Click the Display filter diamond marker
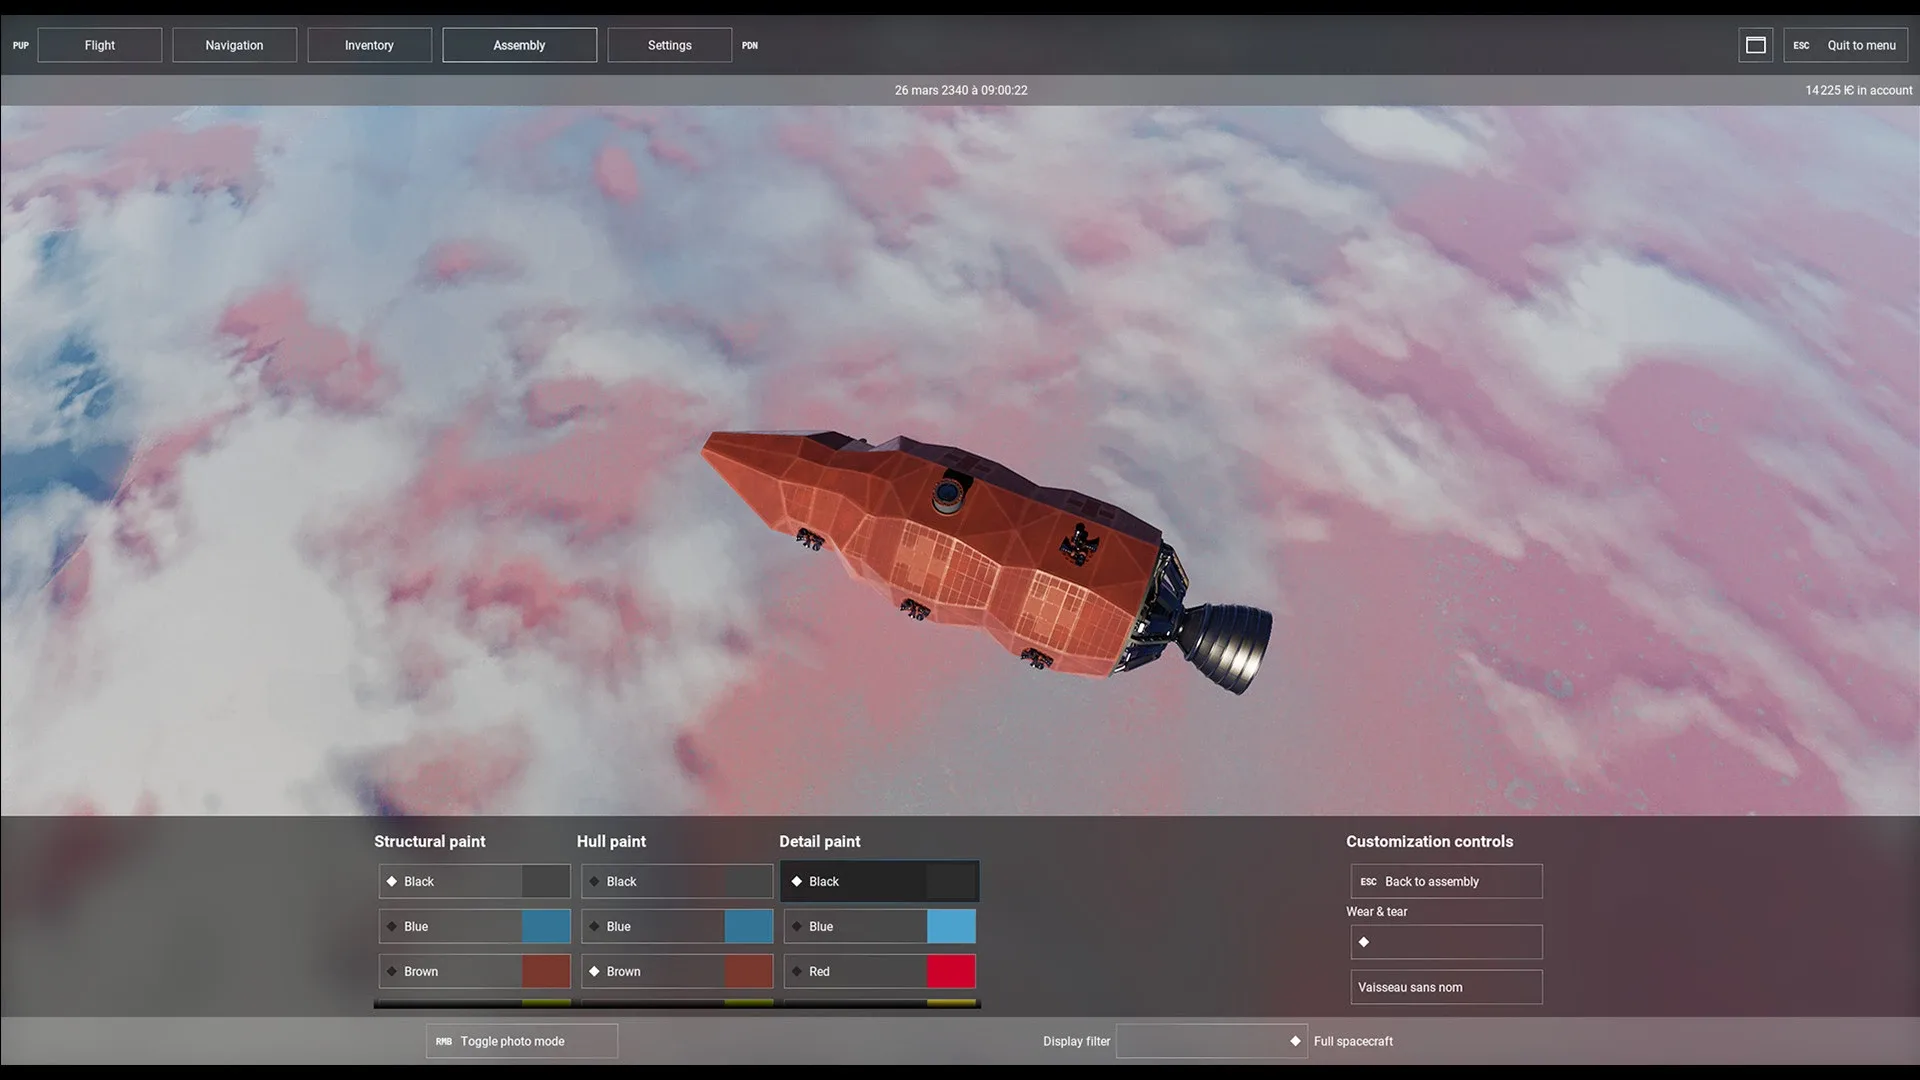This screenshot has height=1080, width=1920. click(1295, 1041)
